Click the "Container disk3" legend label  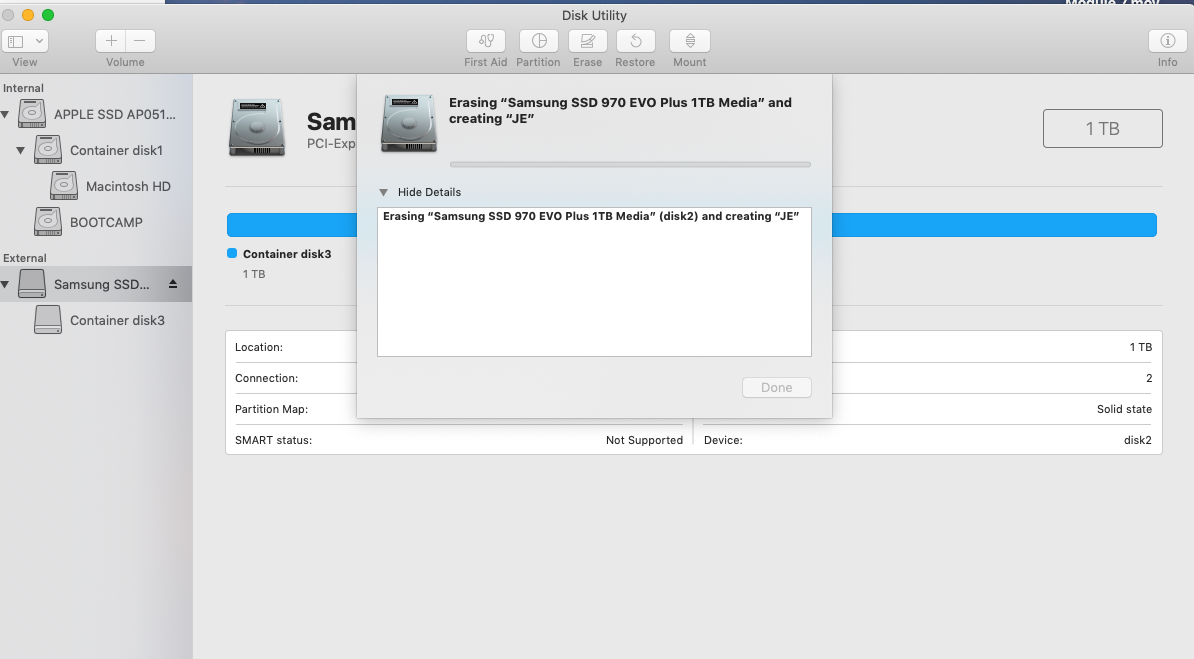(x=287, y=254)
